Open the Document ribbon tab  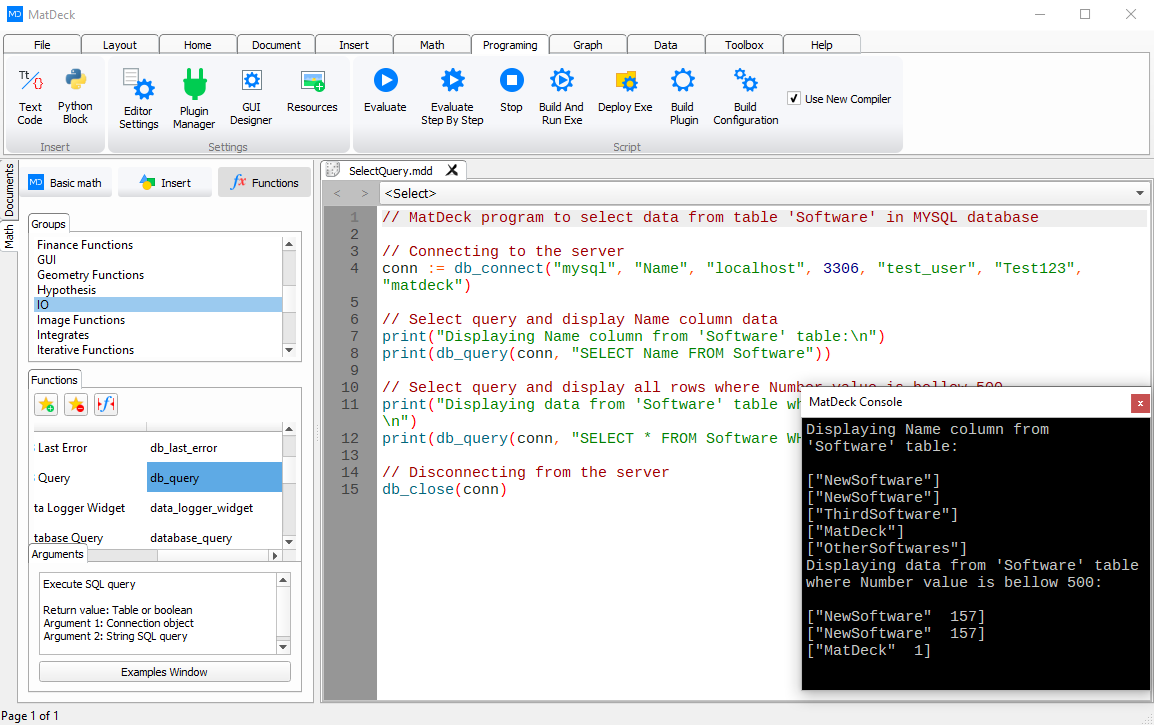276,45
